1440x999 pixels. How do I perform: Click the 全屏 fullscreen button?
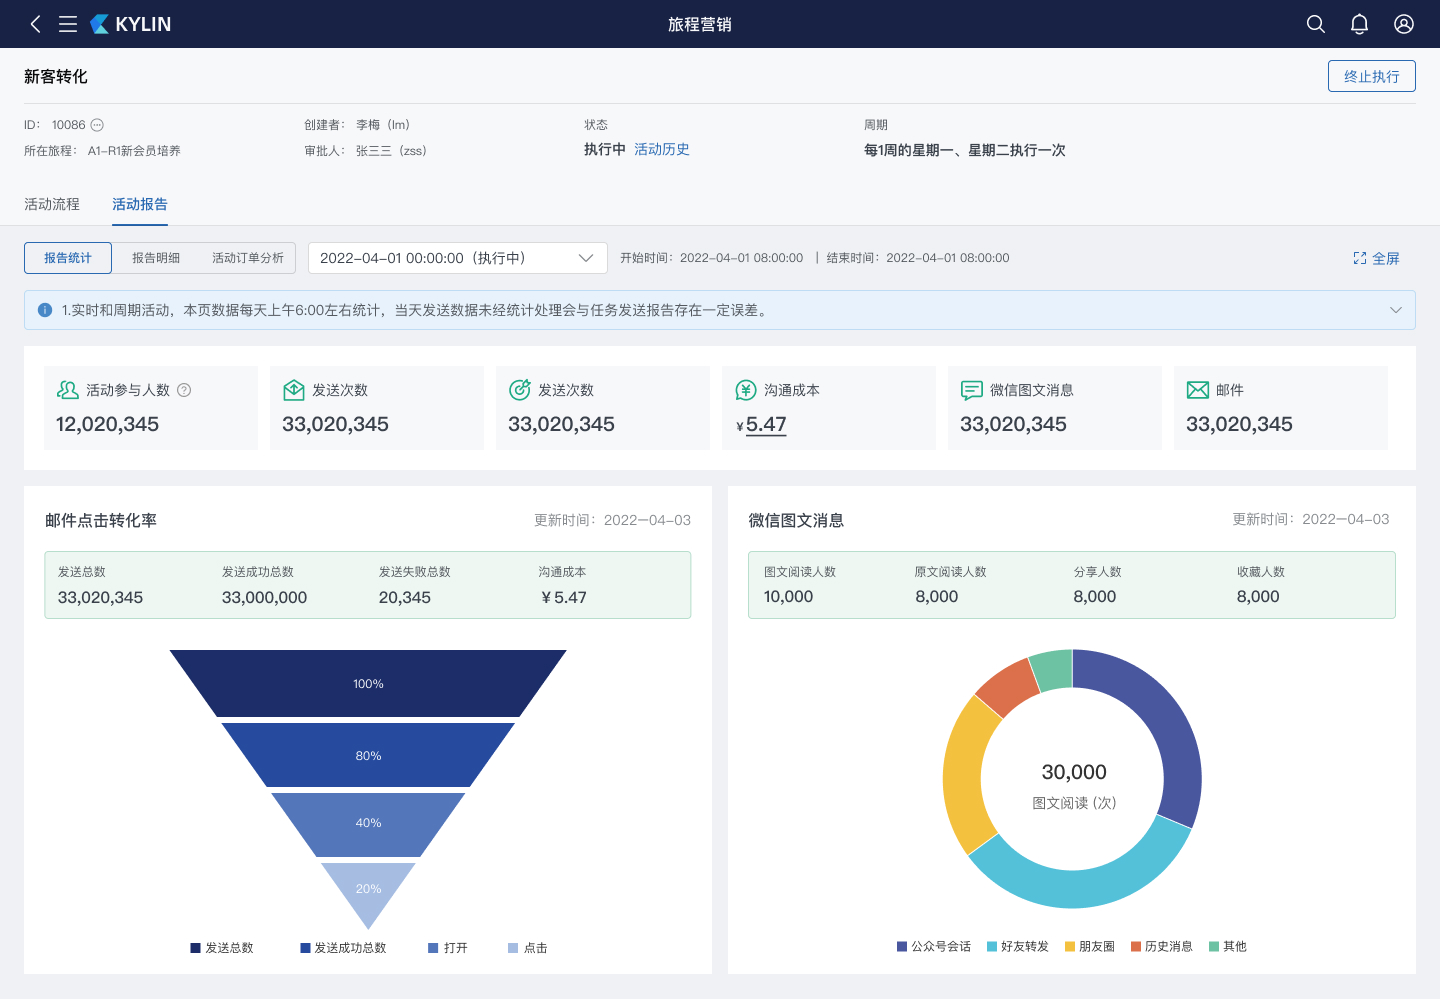[1376, 258]
